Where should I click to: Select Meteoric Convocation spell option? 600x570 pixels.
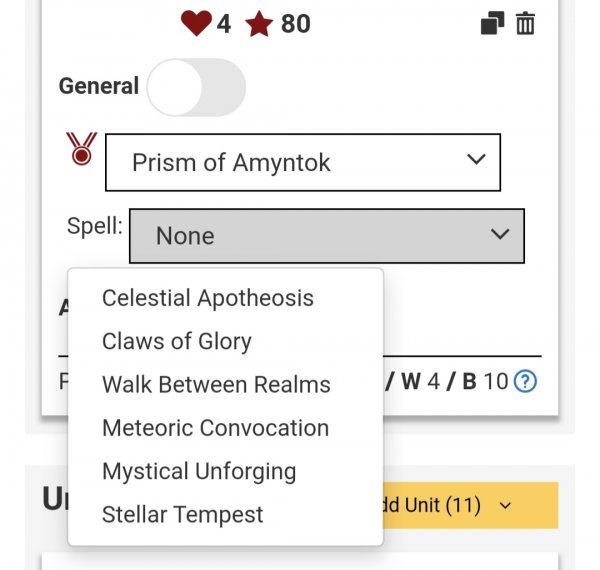215,428
